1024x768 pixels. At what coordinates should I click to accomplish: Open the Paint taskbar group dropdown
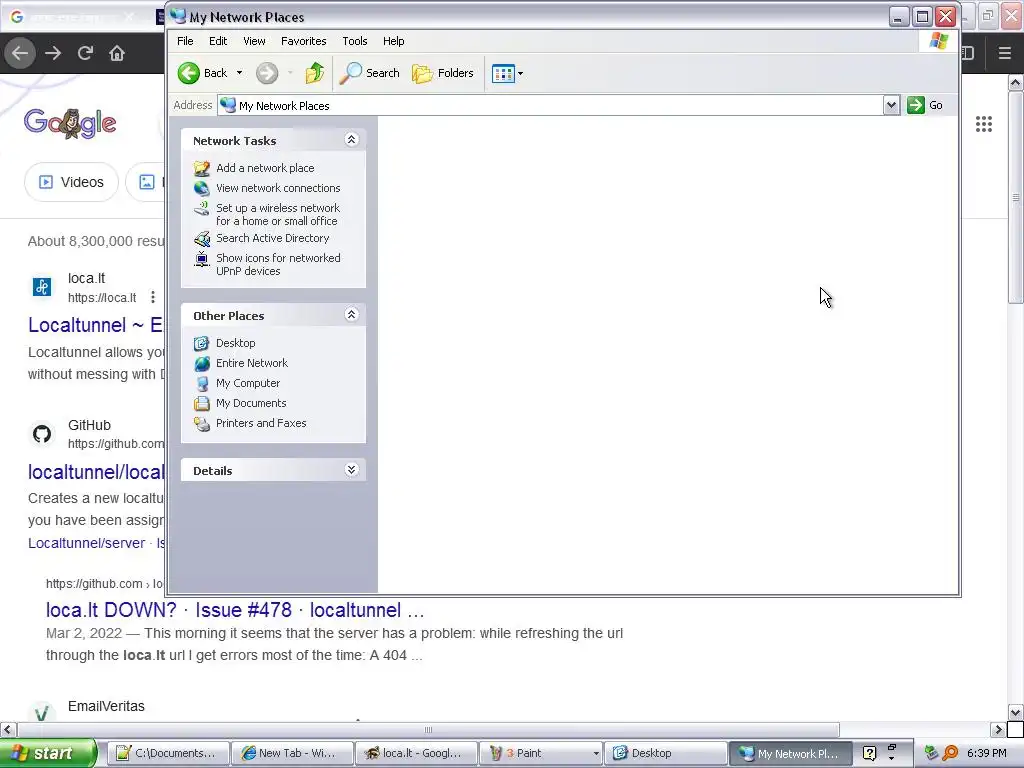(x=596, y=754)
